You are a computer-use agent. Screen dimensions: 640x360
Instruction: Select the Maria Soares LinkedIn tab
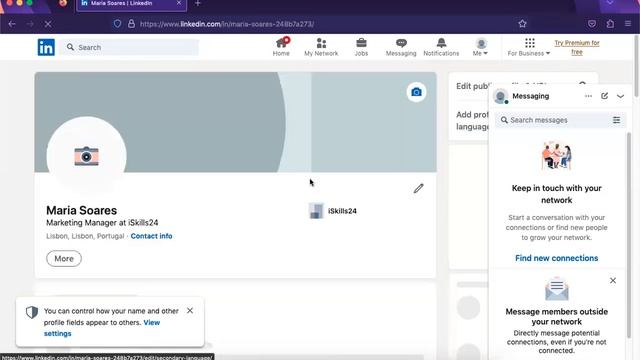pos(131,4)
